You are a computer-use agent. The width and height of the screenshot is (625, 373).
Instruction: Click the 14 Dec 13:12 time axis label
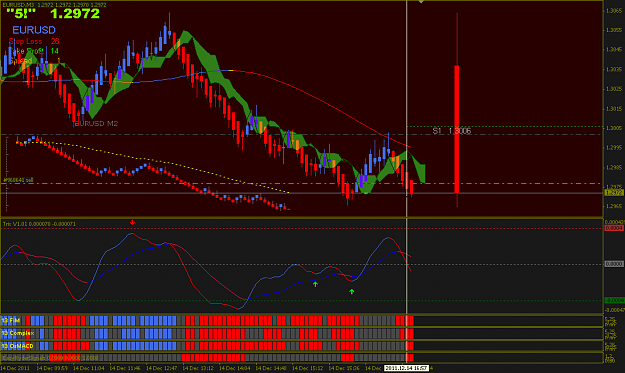(198, 368)
